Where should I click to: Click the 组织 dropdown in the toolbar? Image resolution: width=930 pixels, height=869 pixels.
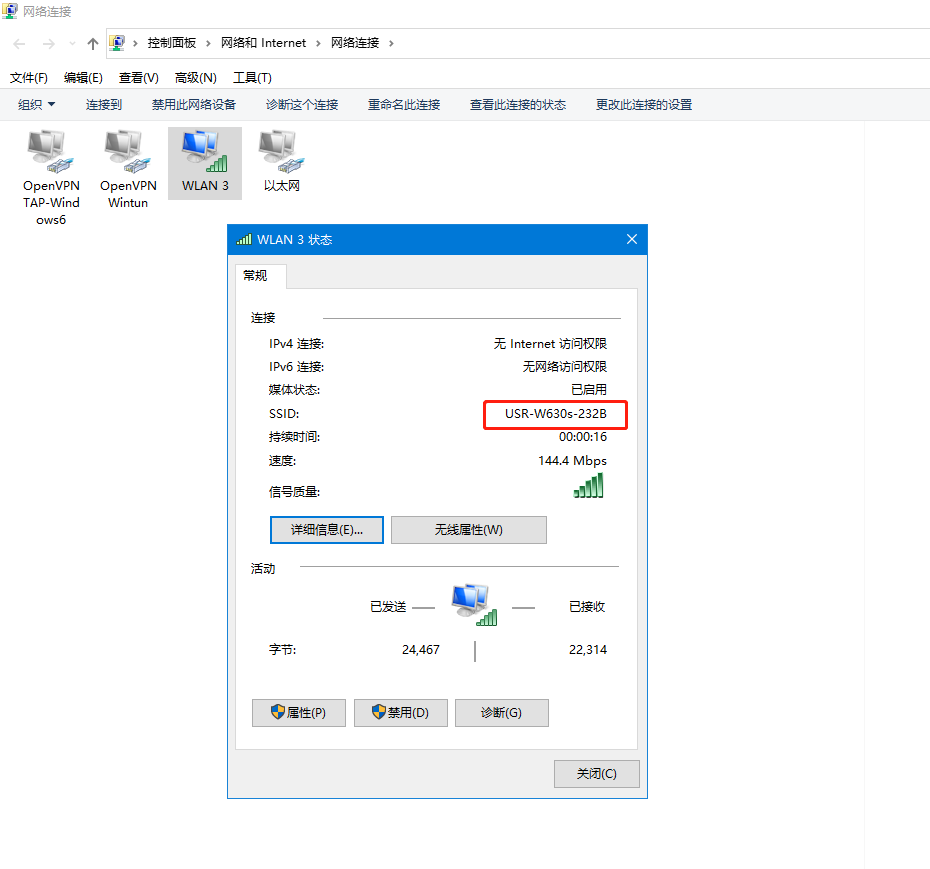pos(37,105)
